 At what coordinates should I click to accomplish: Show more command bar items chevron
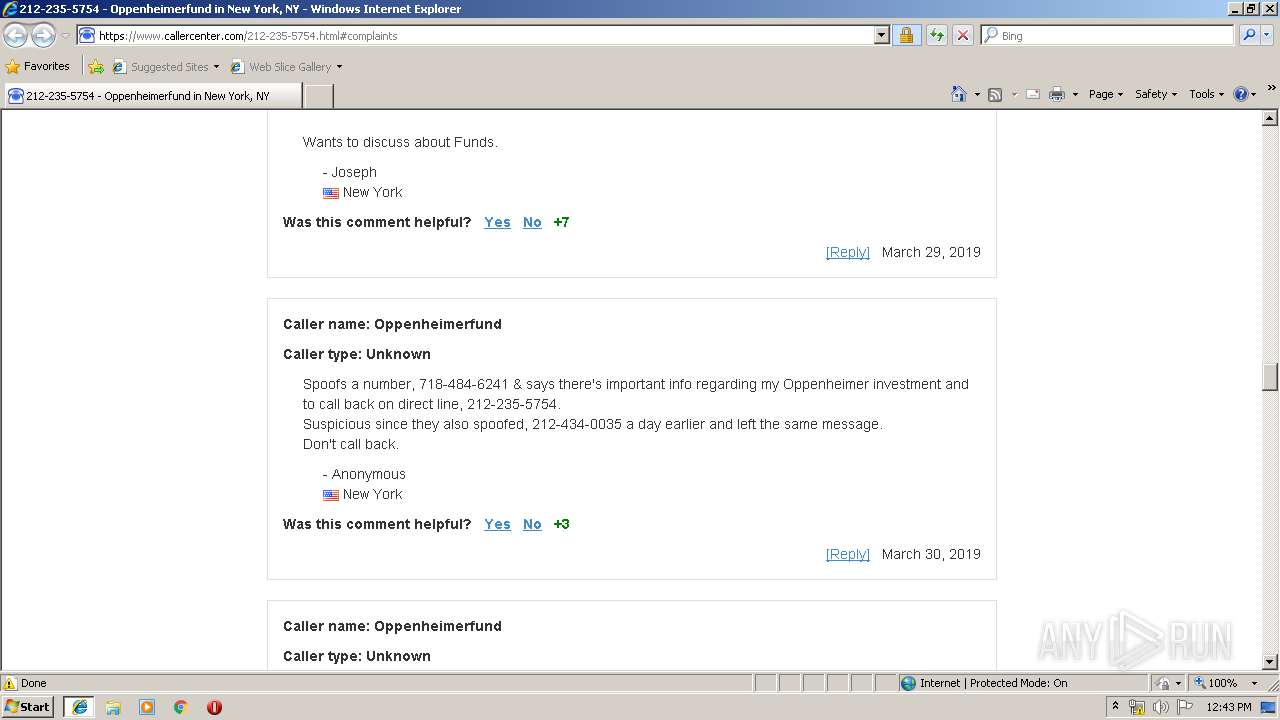click(1271, 88)
